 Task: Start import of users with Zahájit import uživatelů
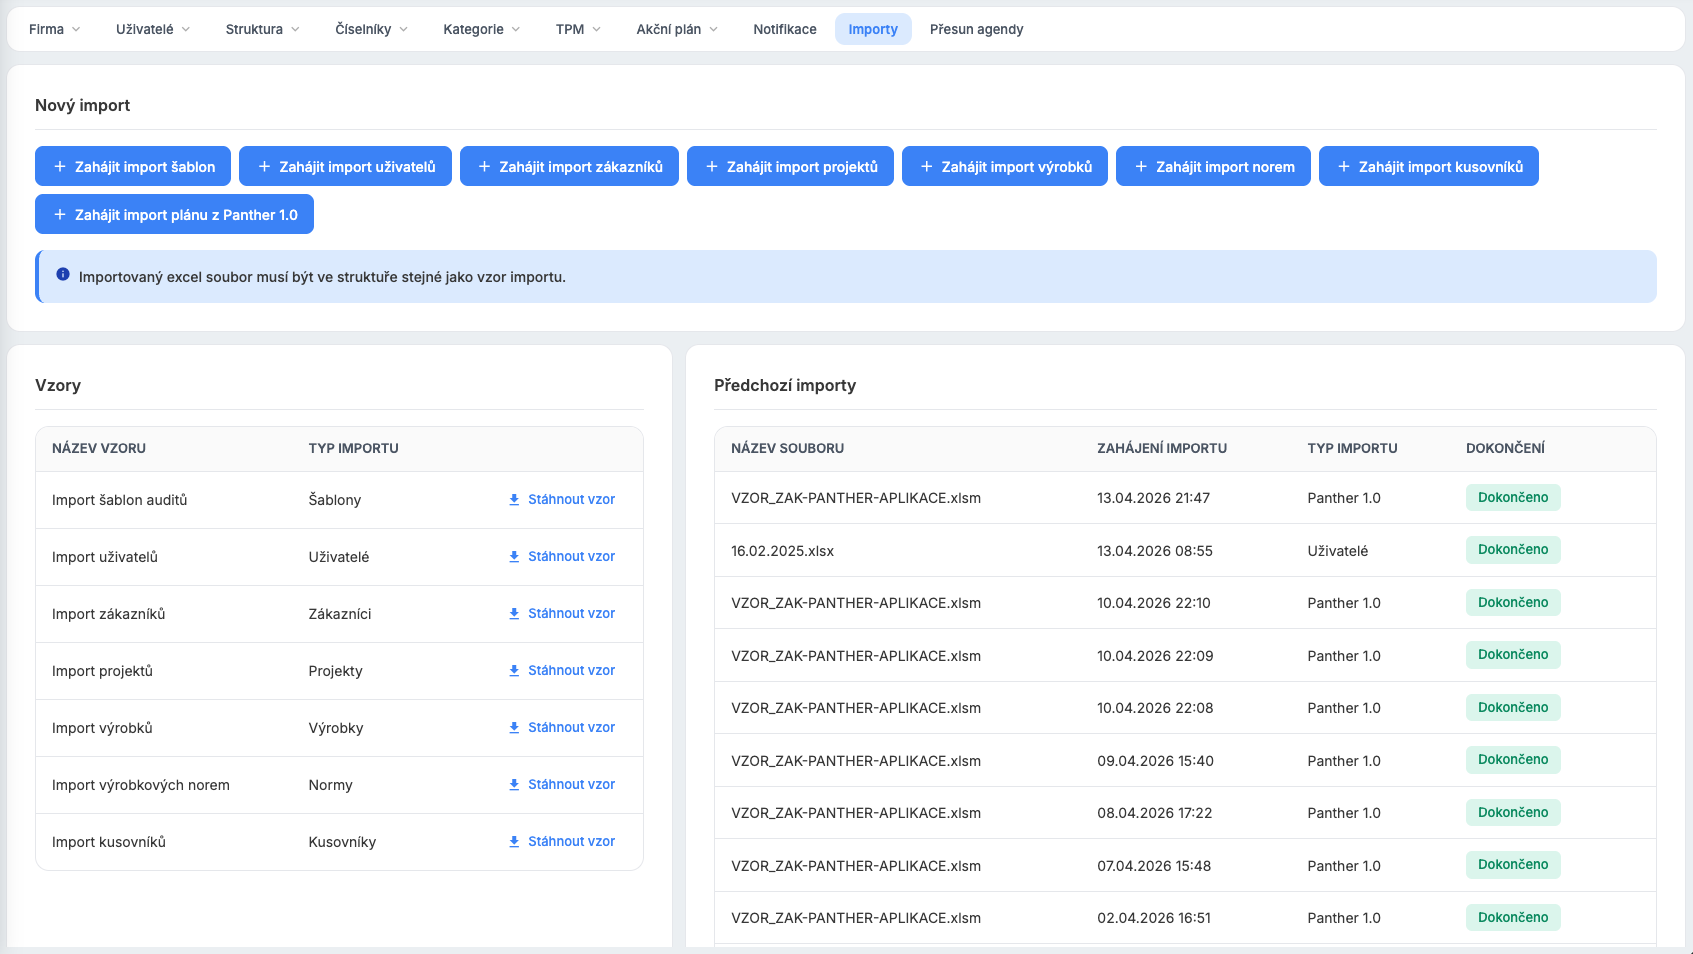pos(345,167)
